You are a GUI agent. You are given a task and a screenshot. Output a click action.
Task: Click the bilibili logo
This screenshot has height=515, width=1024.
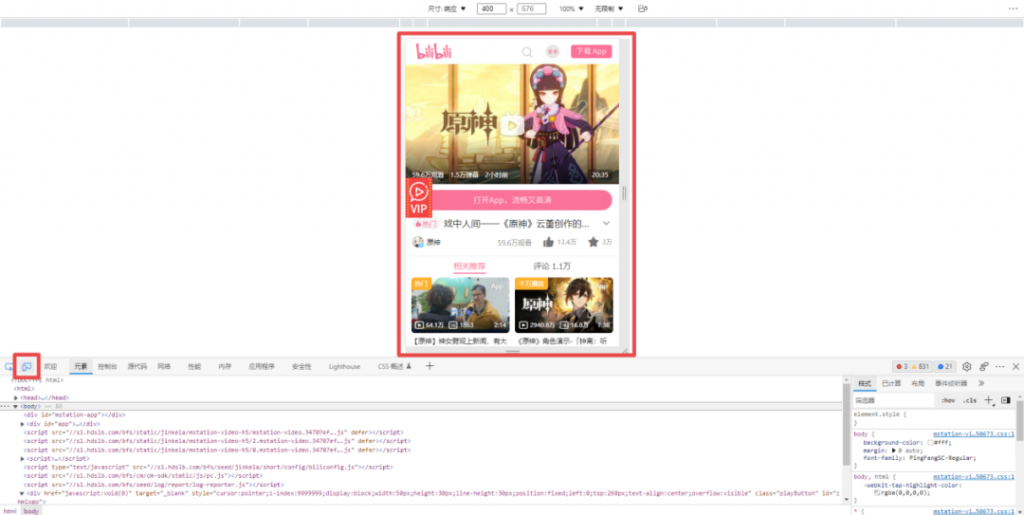coord(434,51)
